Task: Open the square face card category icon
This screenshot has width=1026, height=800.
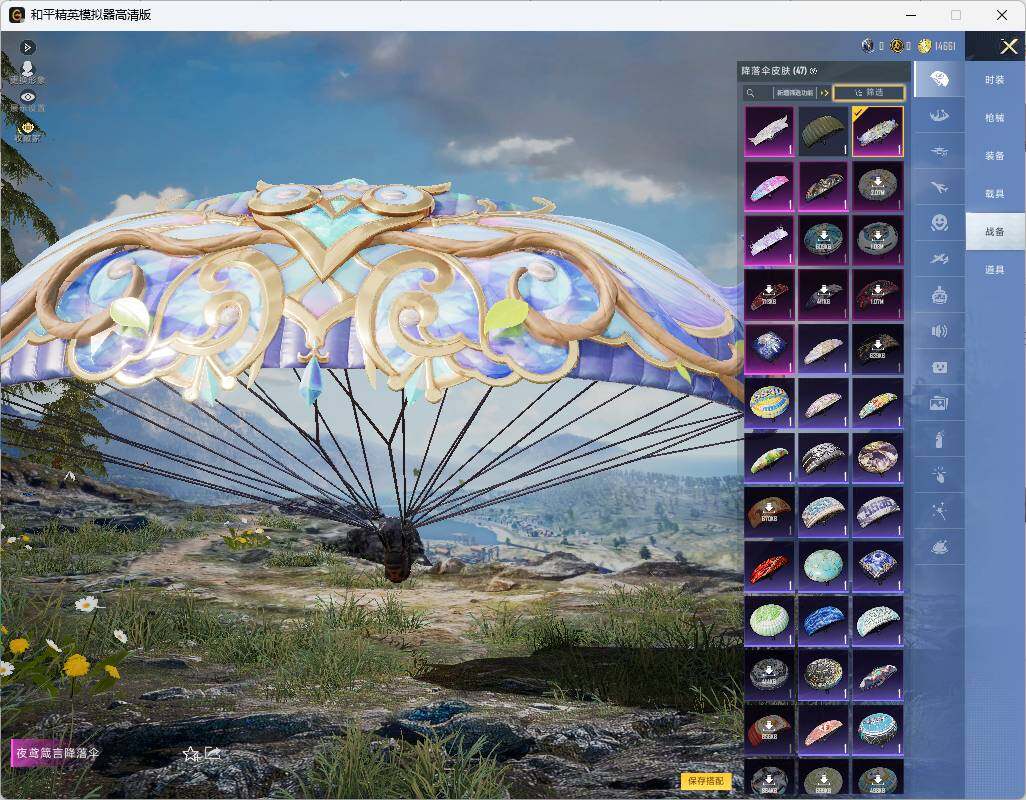Action: [939, 368]
